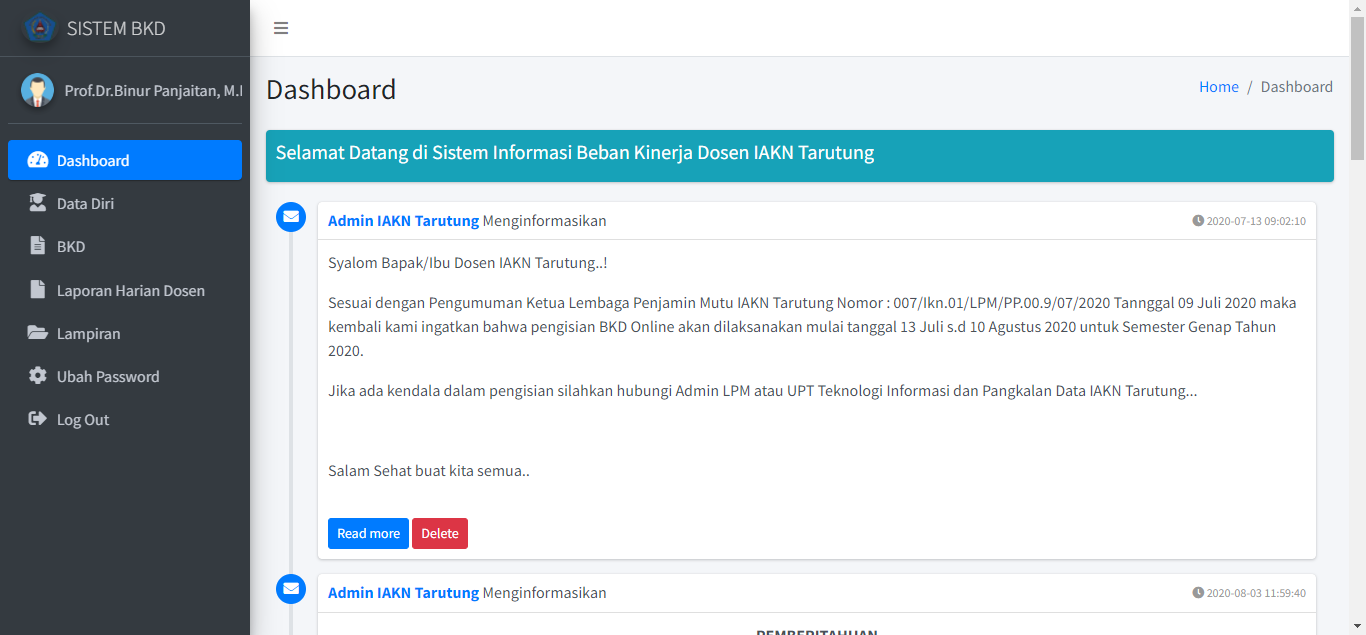Click the first envelope timeline icon
Image resolution: width=1366 pixels, height=635 pixels.
point(291,217)
